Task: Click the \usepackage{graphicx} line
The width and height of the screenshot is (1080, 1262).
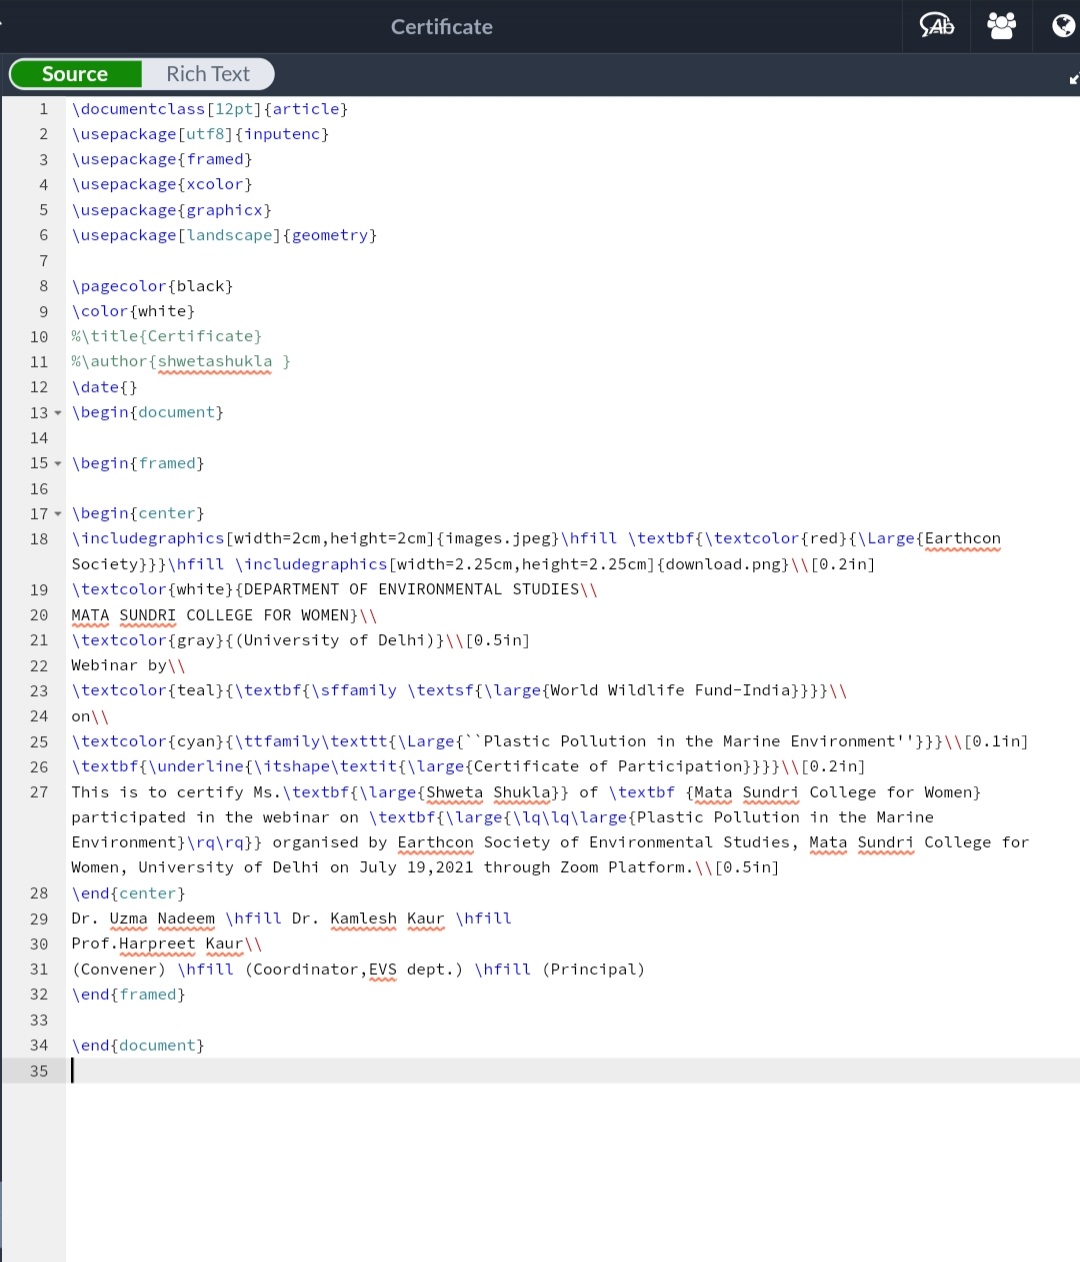Action: click(x=171, y=210)
